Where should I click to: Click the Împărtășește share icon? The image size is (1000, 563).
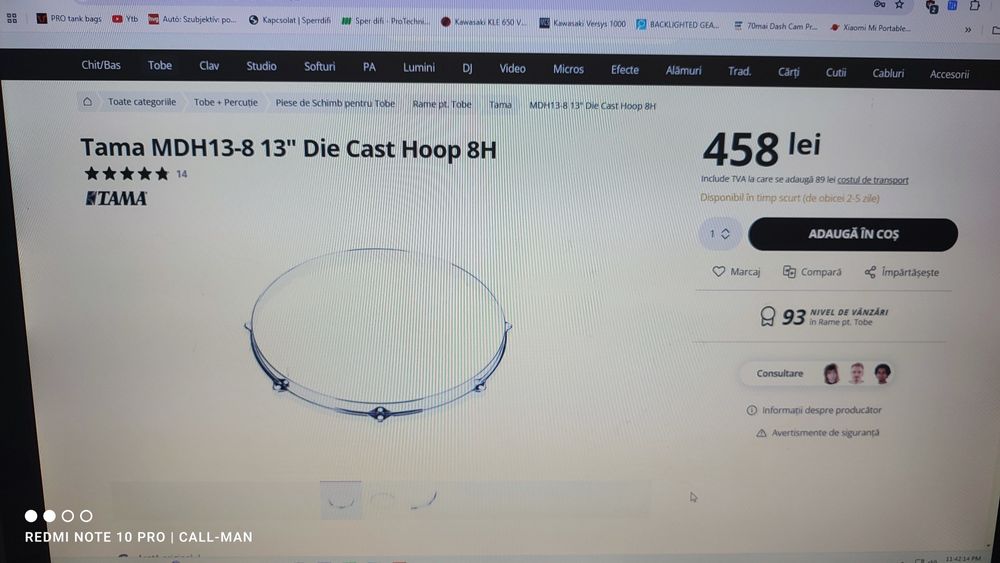pyautogui.click(x=870, y=272)
